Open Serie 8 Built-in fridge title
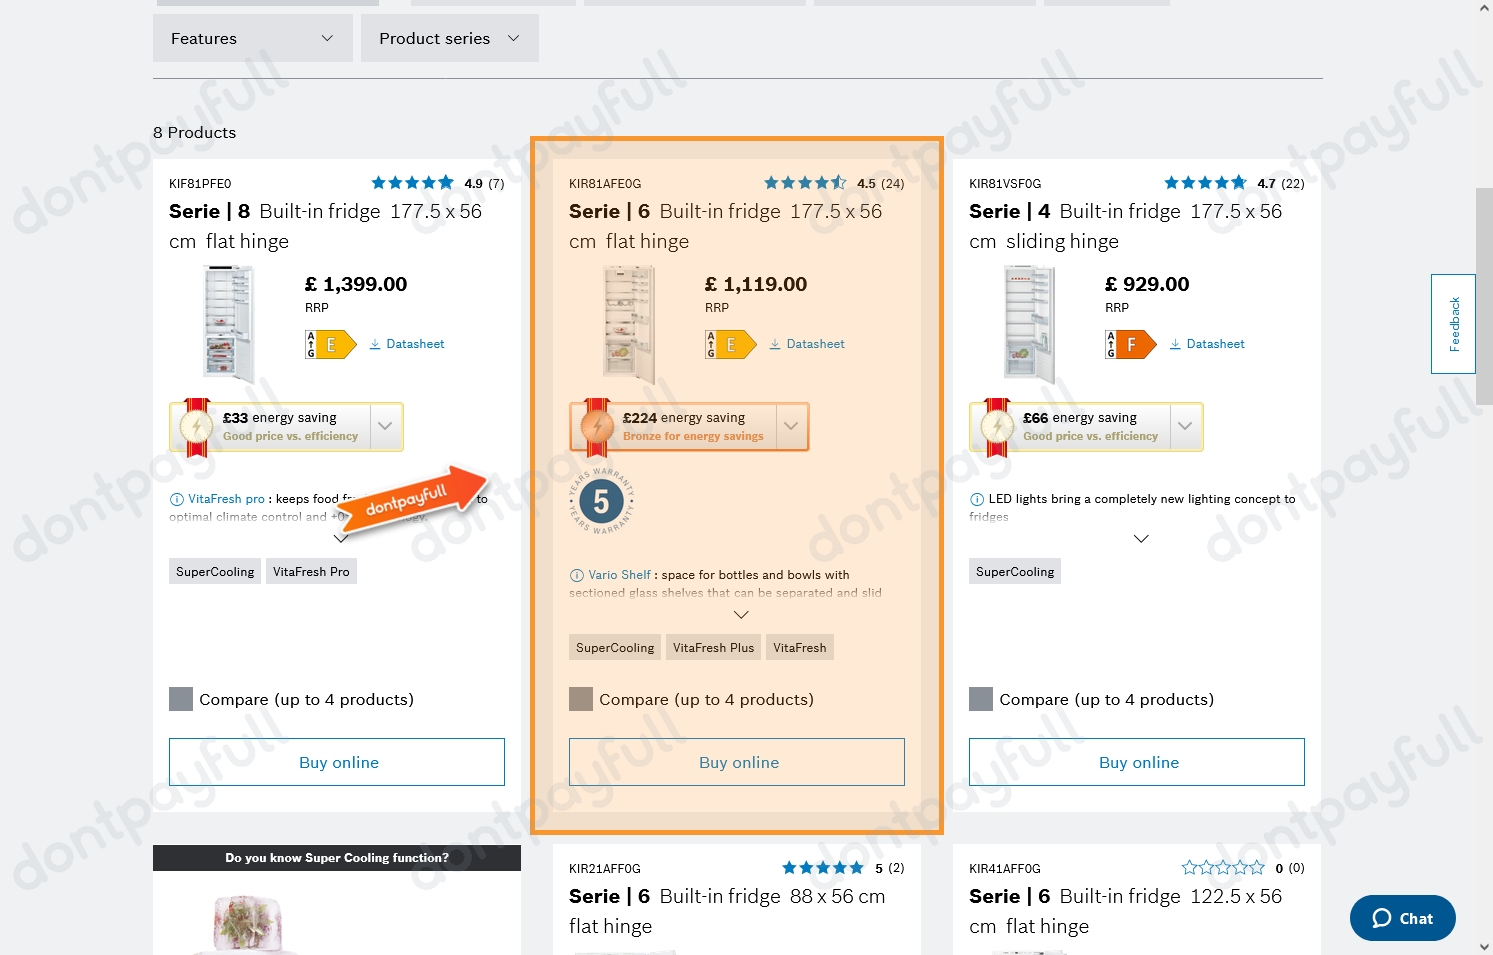 click(x=325, y=226)
